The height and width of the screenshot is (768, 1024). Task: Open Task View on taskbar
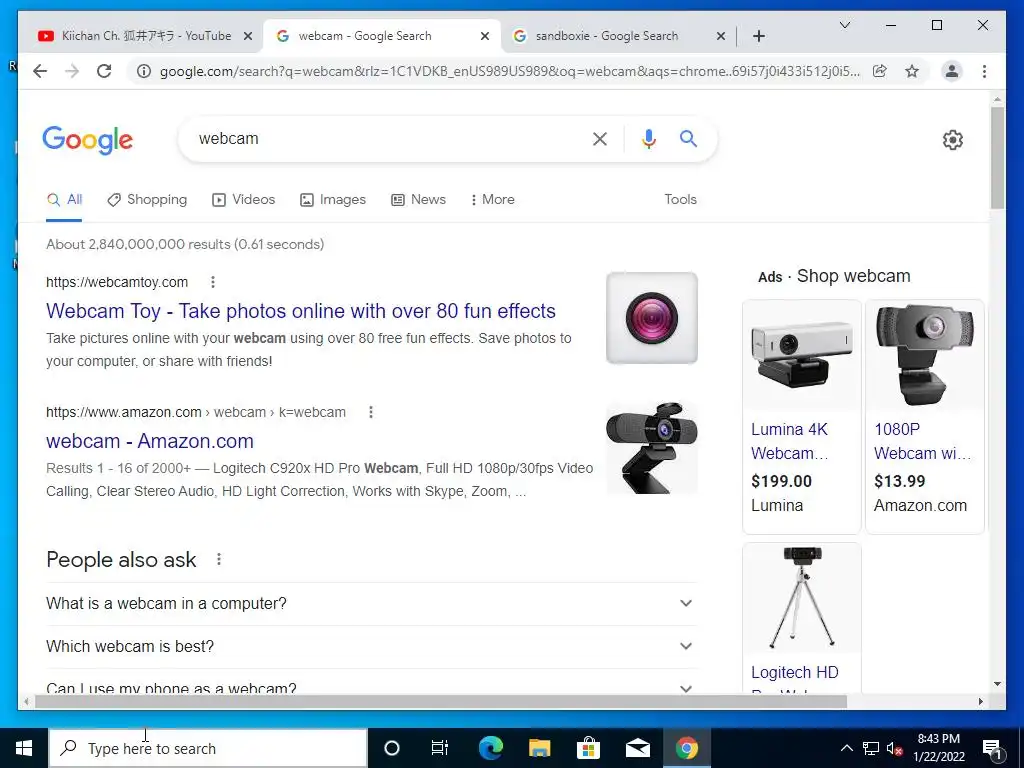coord(440,748)
